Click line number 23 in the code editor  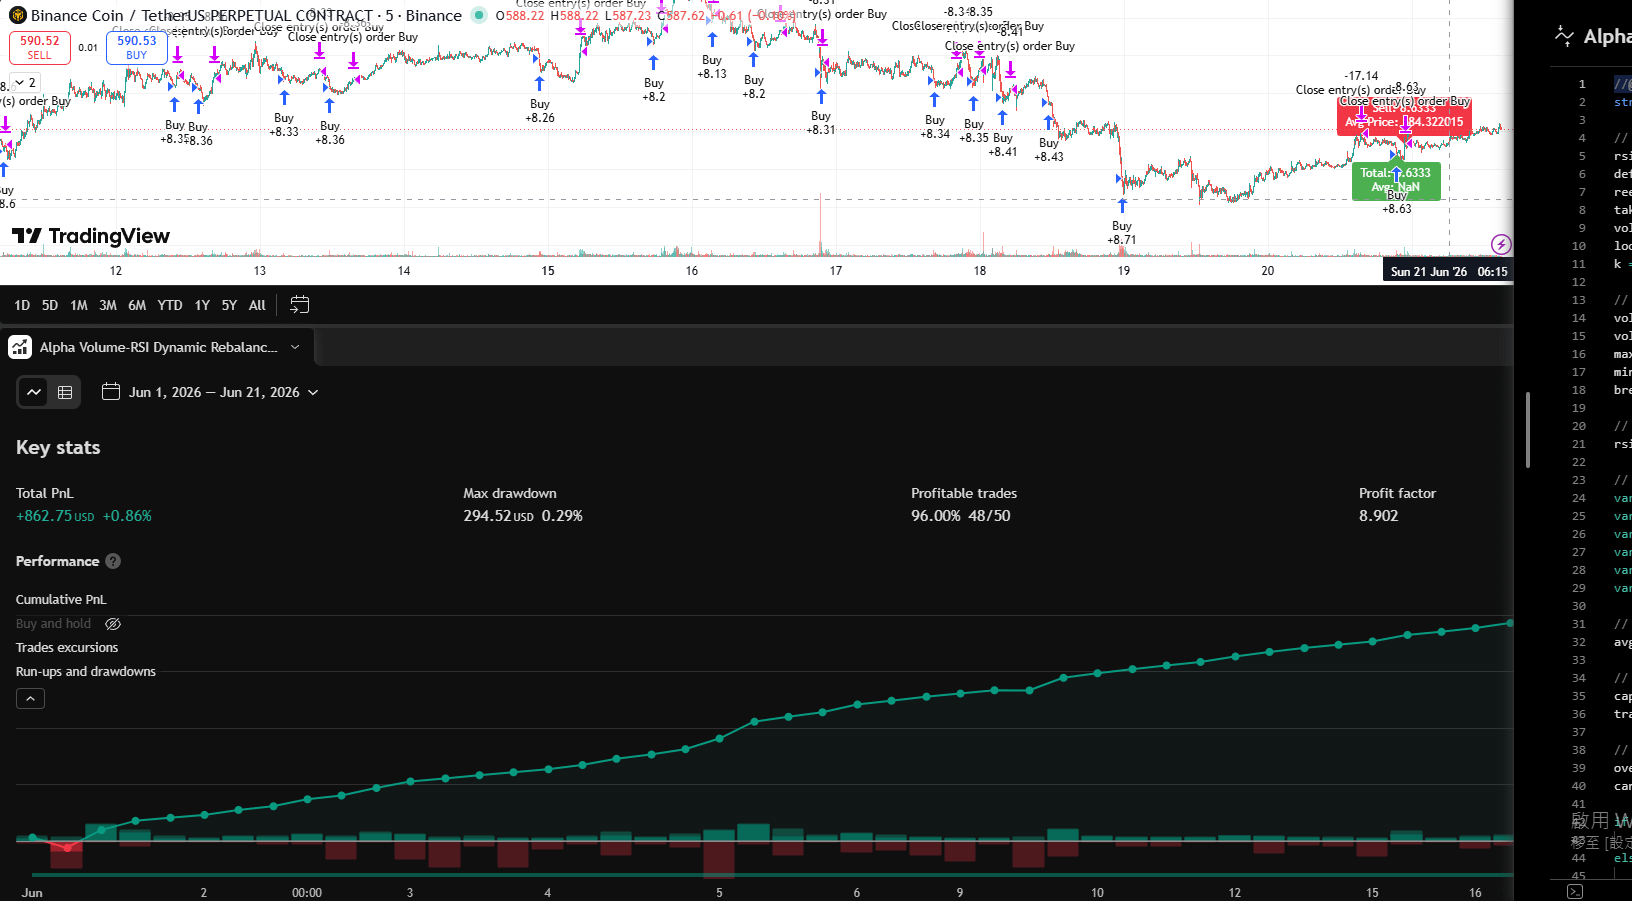[1579, 480]
